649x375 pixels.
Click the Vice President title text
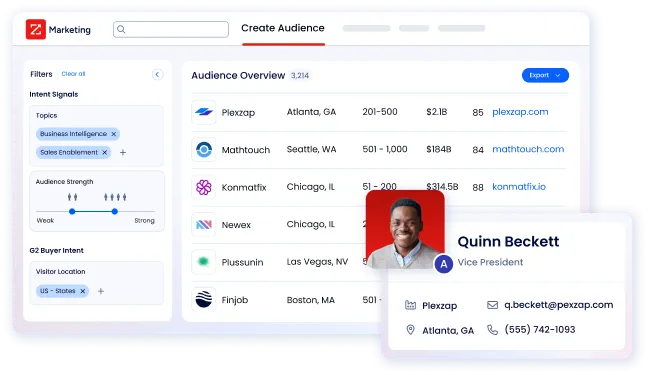[x=490, y=262]
